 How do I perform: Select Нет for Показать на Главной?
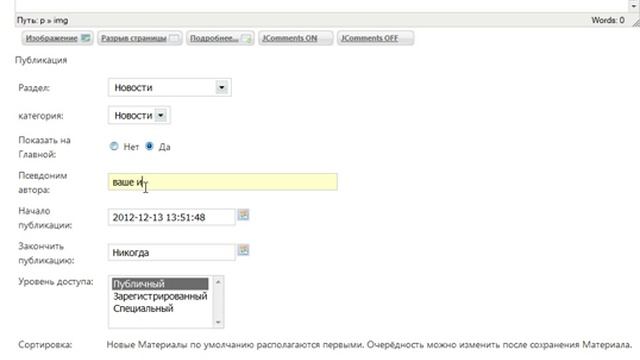114,146
